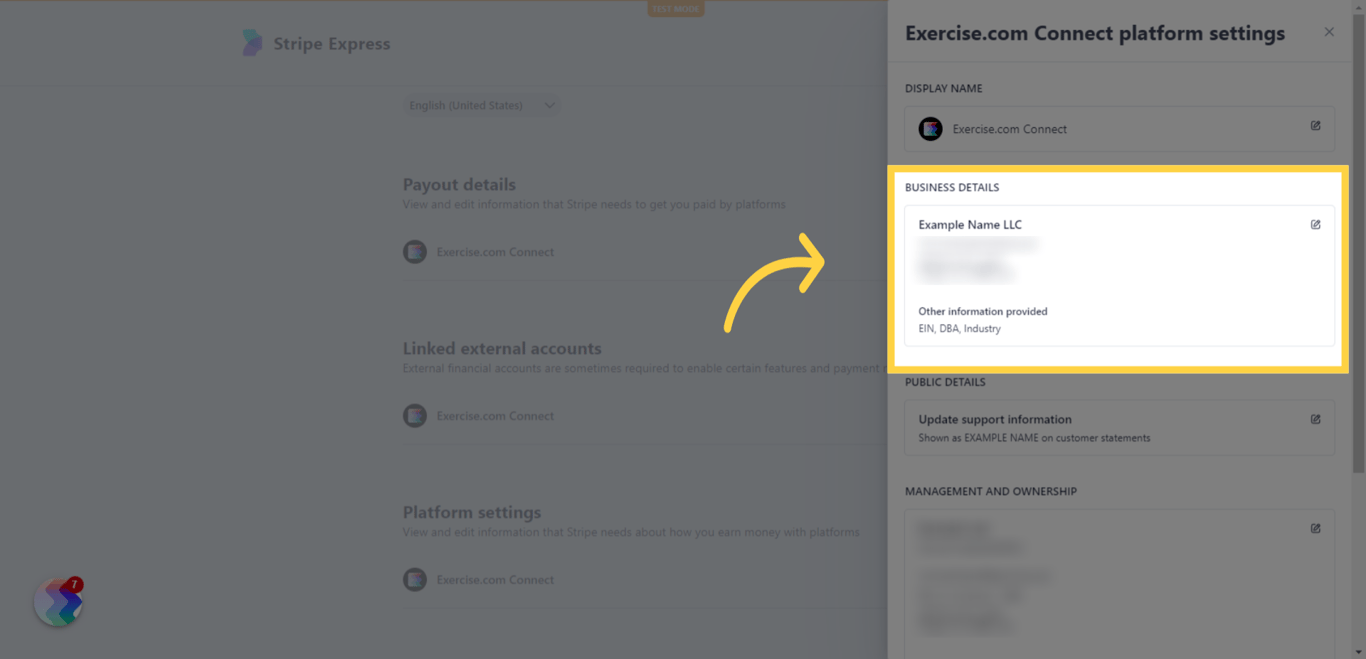The height and width of the screenshot is (659, 1366).
Task: Open the chat widget with 7 notifications
Action: click(58, 601)
